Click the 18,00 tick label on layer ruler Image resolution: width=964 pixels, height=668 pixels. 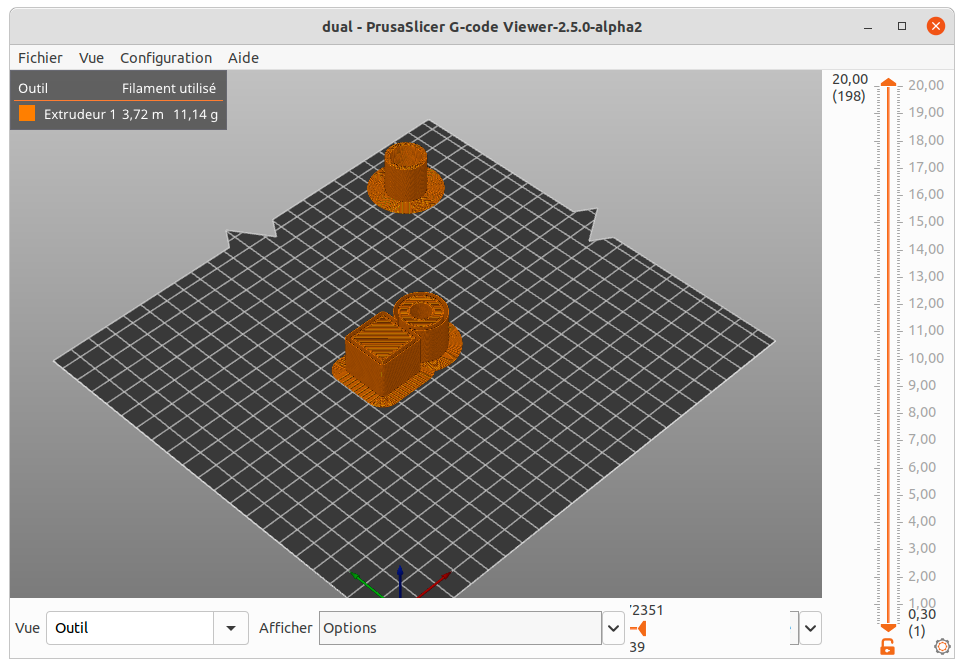coord(926,140)
